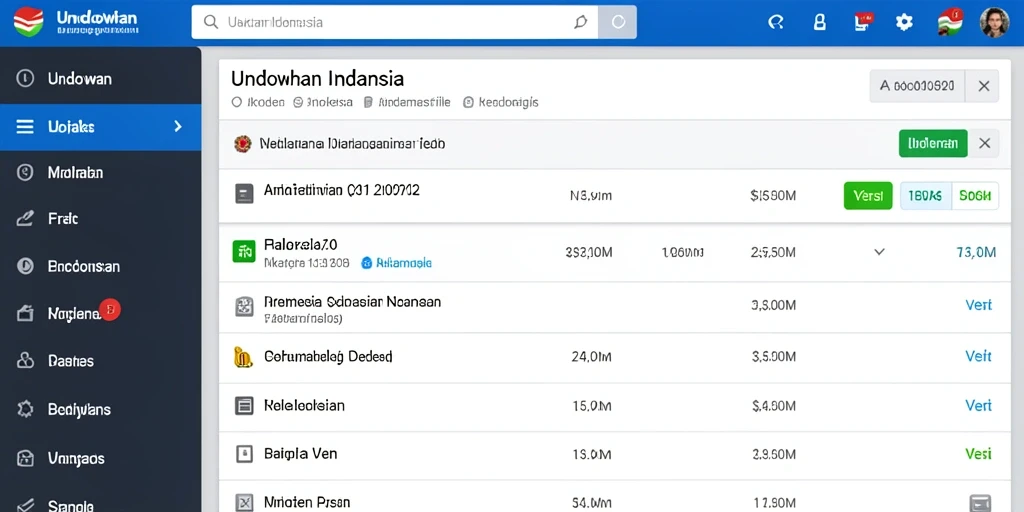
Task: Open the settings gear in top bar
Action: click(904, 22)
